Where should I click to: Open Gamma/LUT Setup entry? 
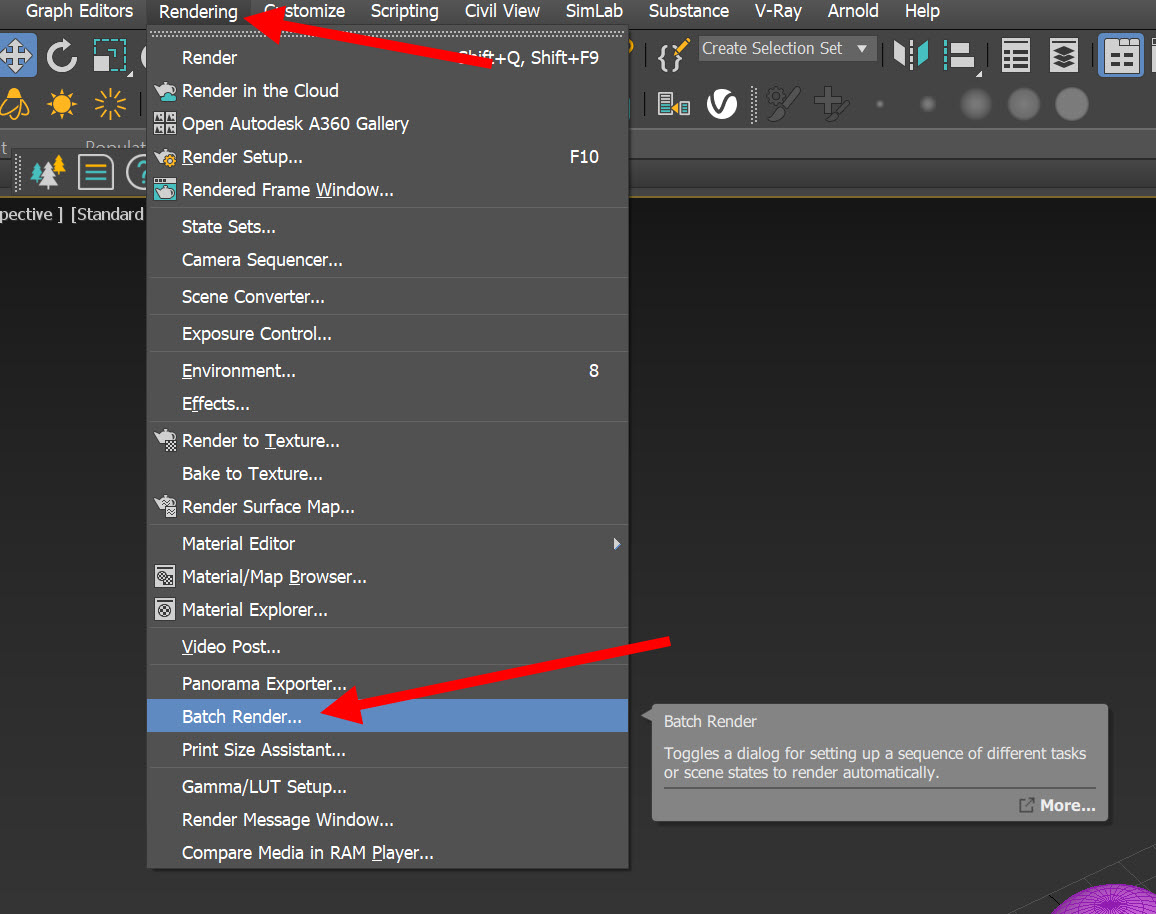[x=388, y=787]
